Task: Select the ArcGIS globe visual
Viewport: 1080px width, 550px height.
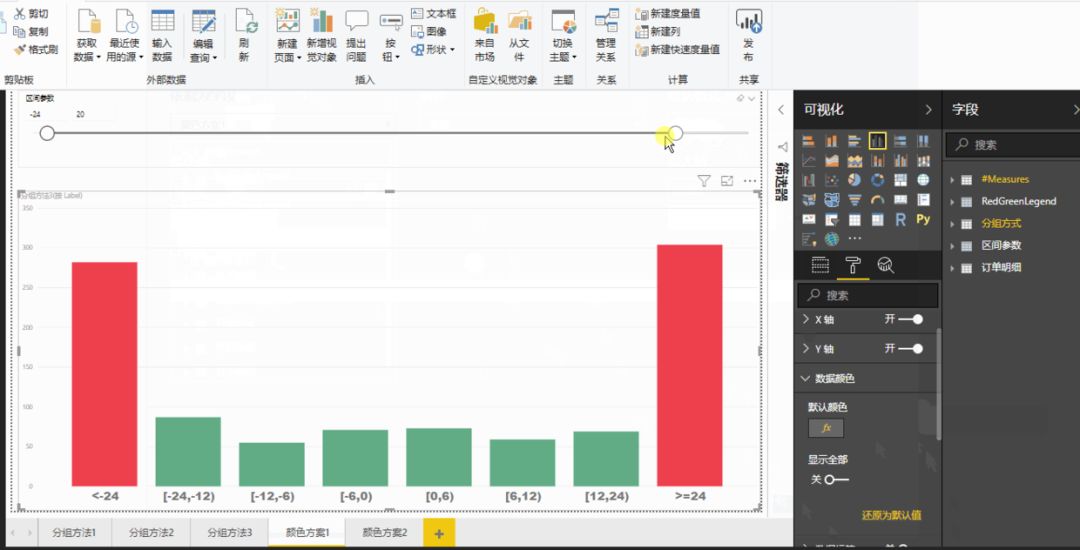Action: [x=832, y=240]
